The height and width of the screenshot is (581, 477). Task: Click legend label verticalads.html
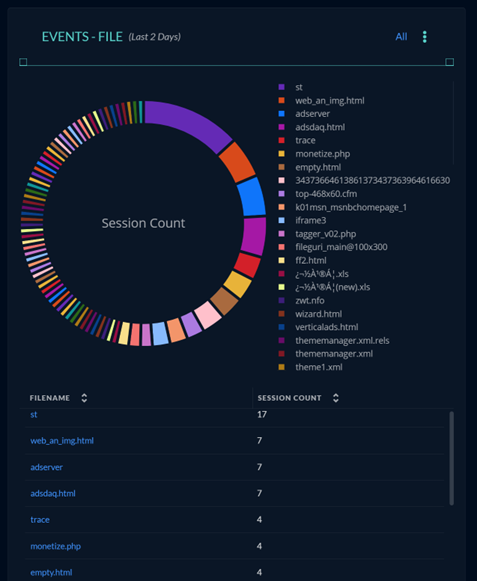pyautogui.click(x=327, y=327)
